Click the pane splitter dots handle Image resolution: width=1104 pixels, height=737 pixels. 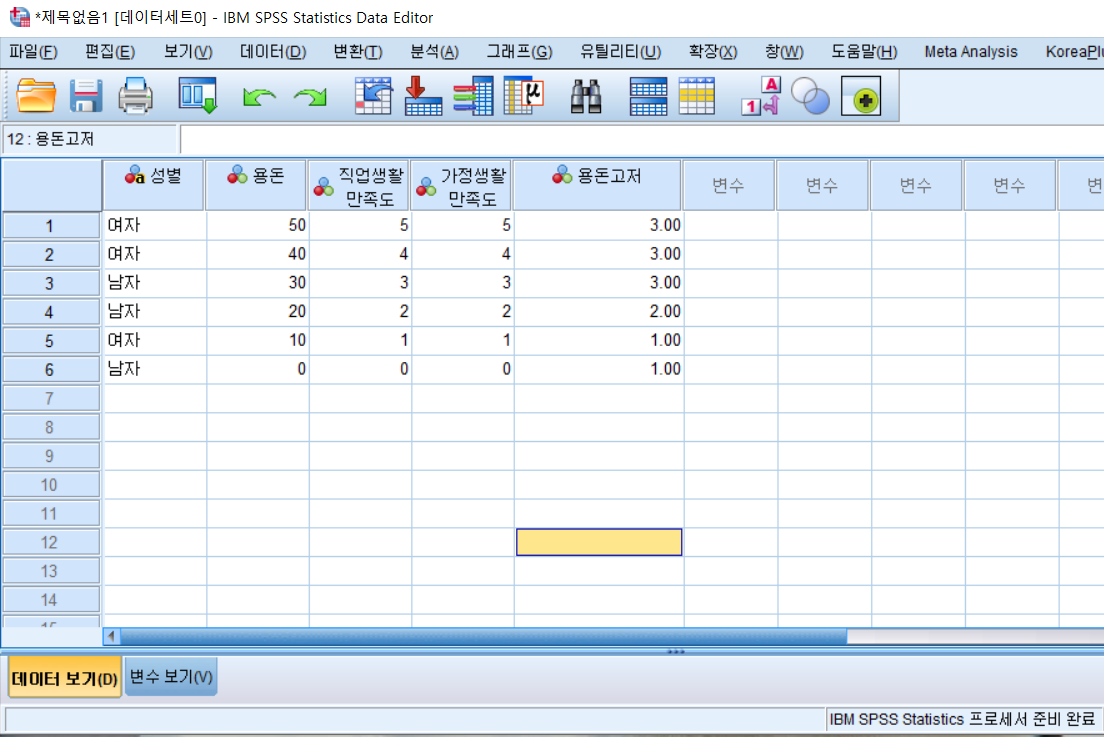675,652
